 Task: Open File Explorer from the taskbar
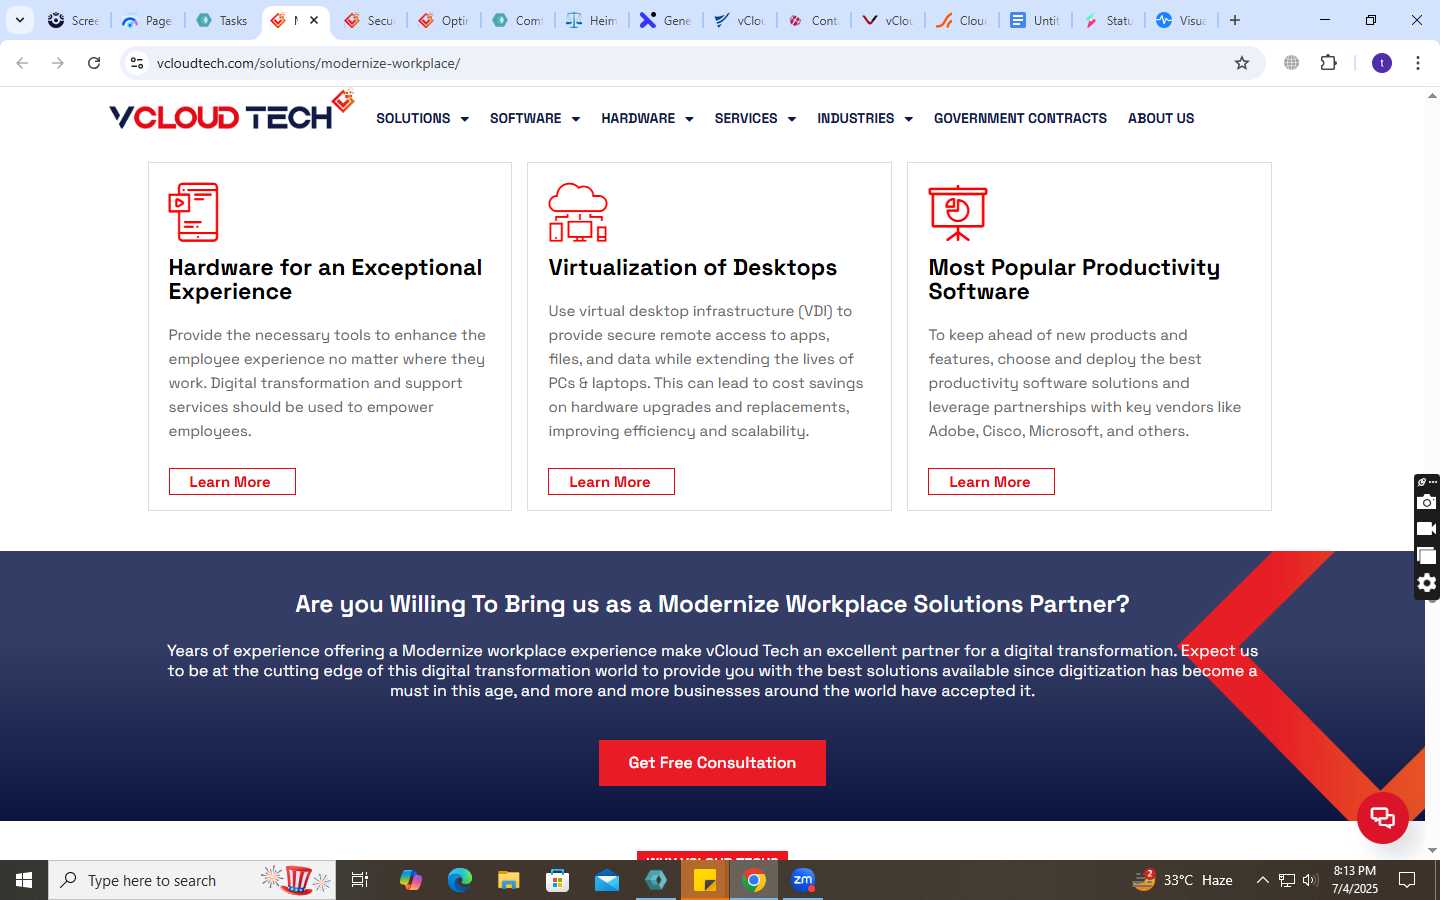coord(509,880)
